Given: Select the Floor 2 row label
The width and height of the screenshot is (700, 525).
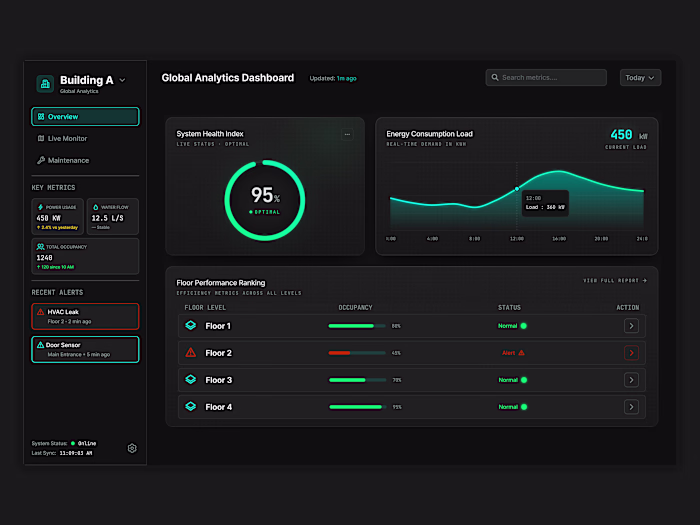Looking at the screenshot, I should pyautogui.click(x=218, y=353).
